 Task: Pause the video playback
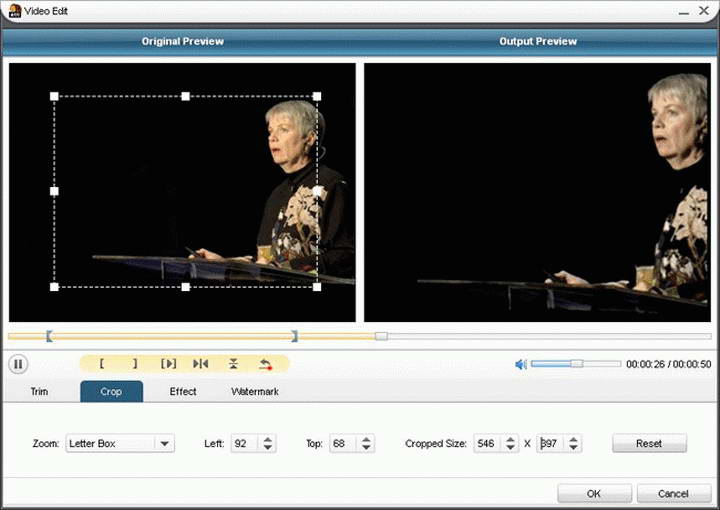[x=18, y=364]
